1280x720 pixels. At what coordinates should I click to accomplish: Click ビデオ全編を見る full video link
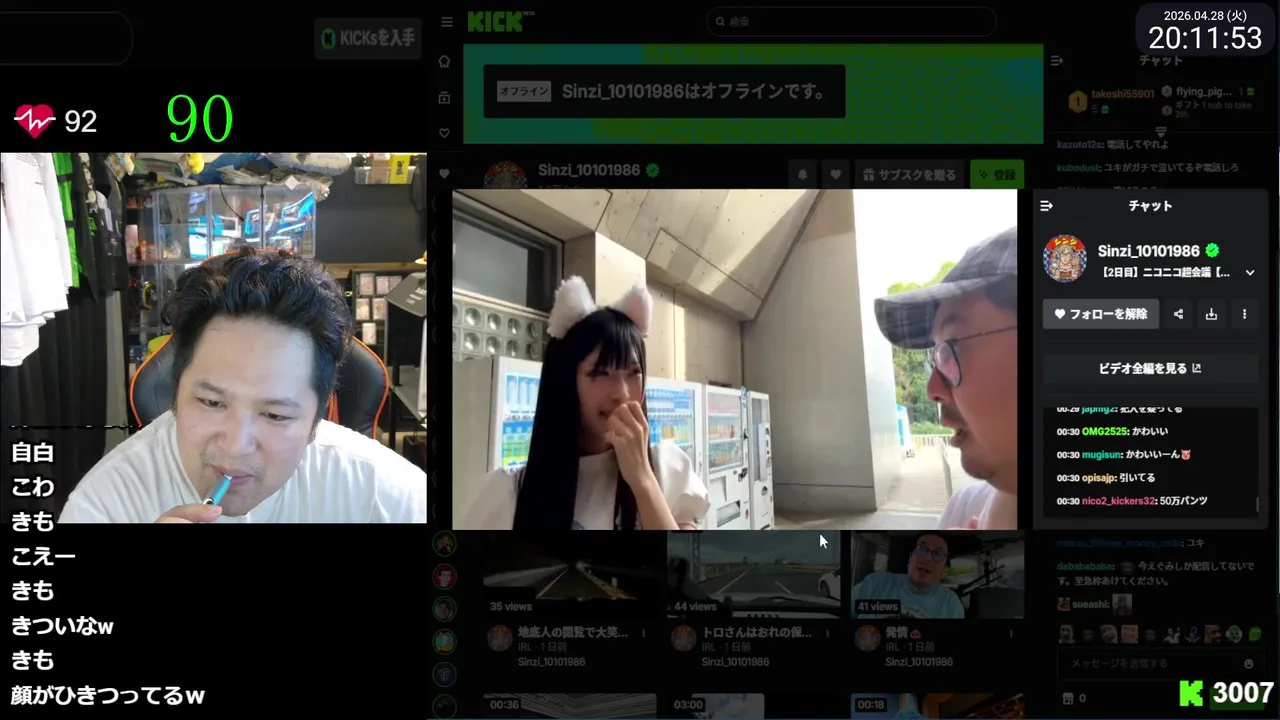click(x=1150, y=368)
